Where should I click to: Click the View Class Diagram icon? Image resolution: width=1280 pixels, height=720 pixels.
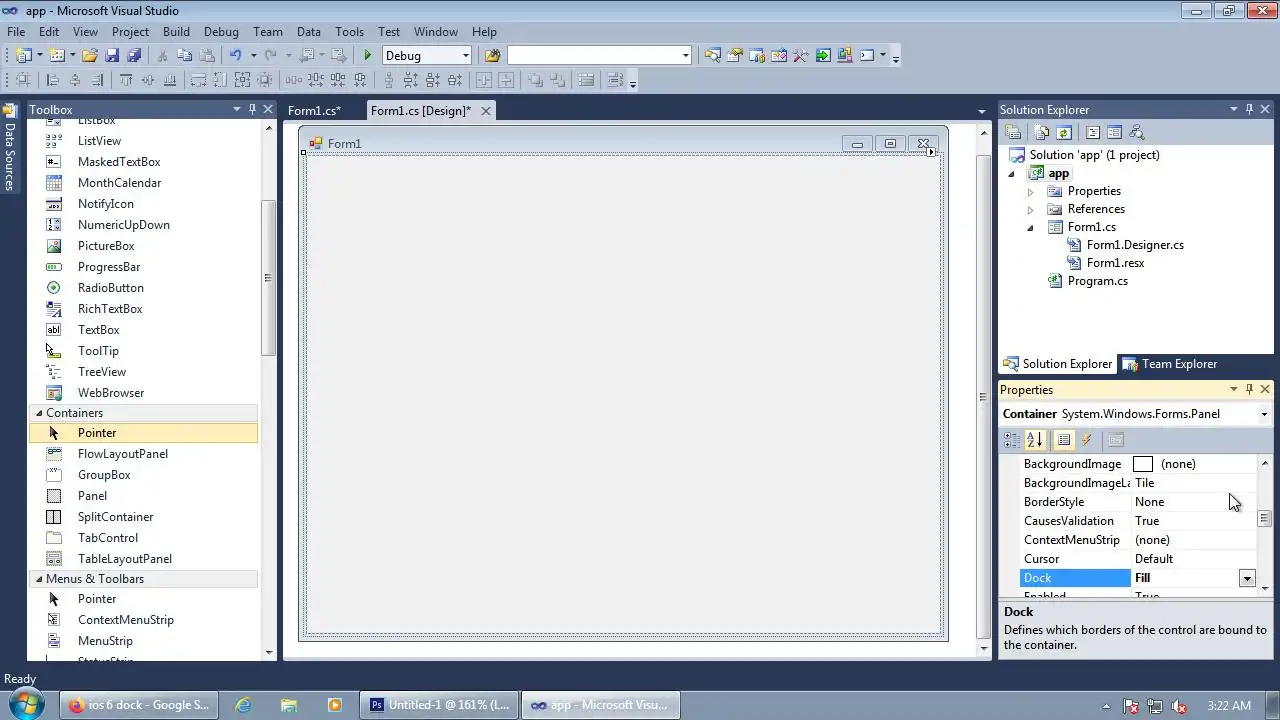(1136, 132)
